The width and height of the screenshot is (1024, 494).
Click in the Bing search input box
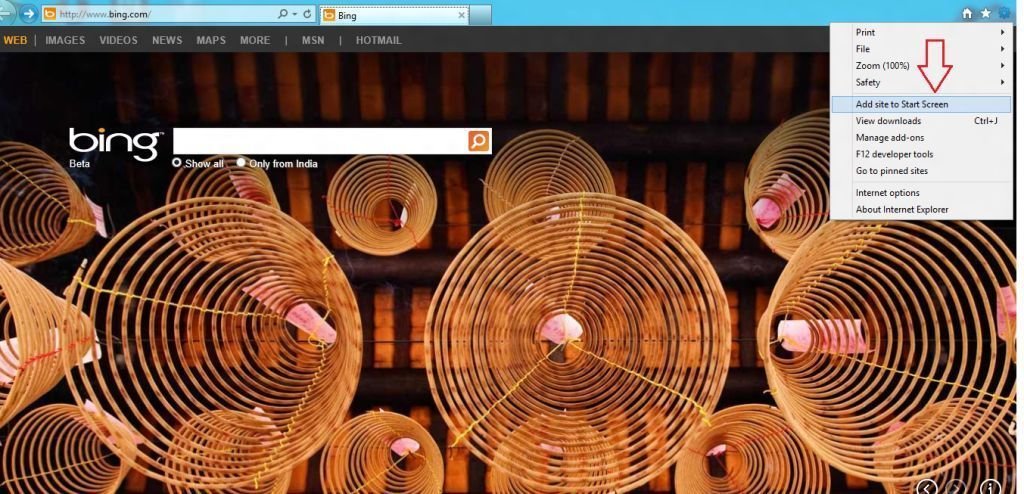pyautogui.click(x=320, y=140)
